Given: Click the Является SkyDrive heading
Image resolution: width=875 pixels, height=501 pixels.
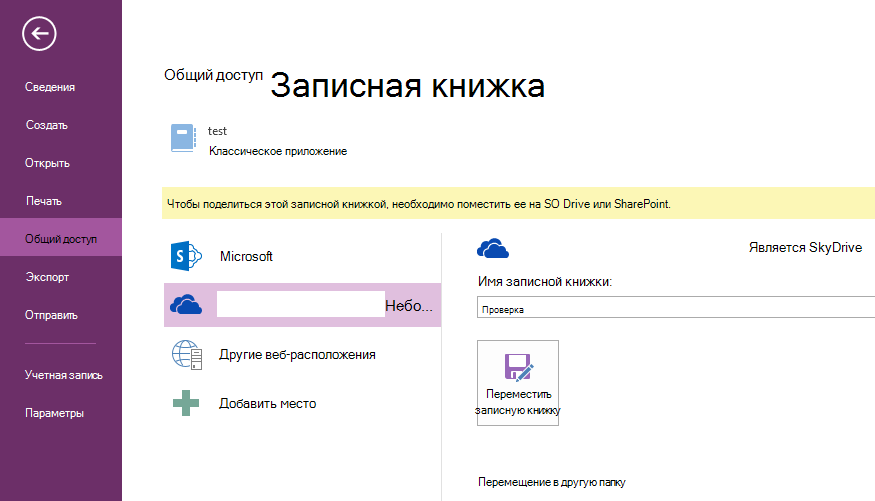Looking at the screenshot, I should click(805, 247).
